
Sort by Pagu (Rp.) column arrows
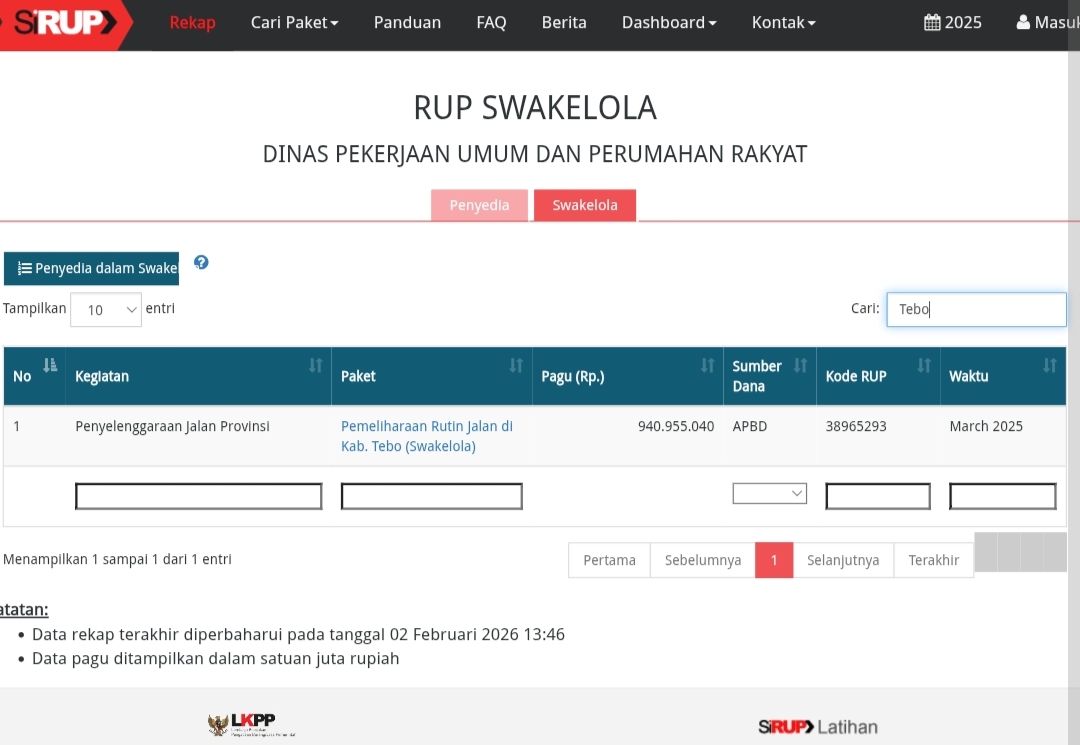coord(708,366)
